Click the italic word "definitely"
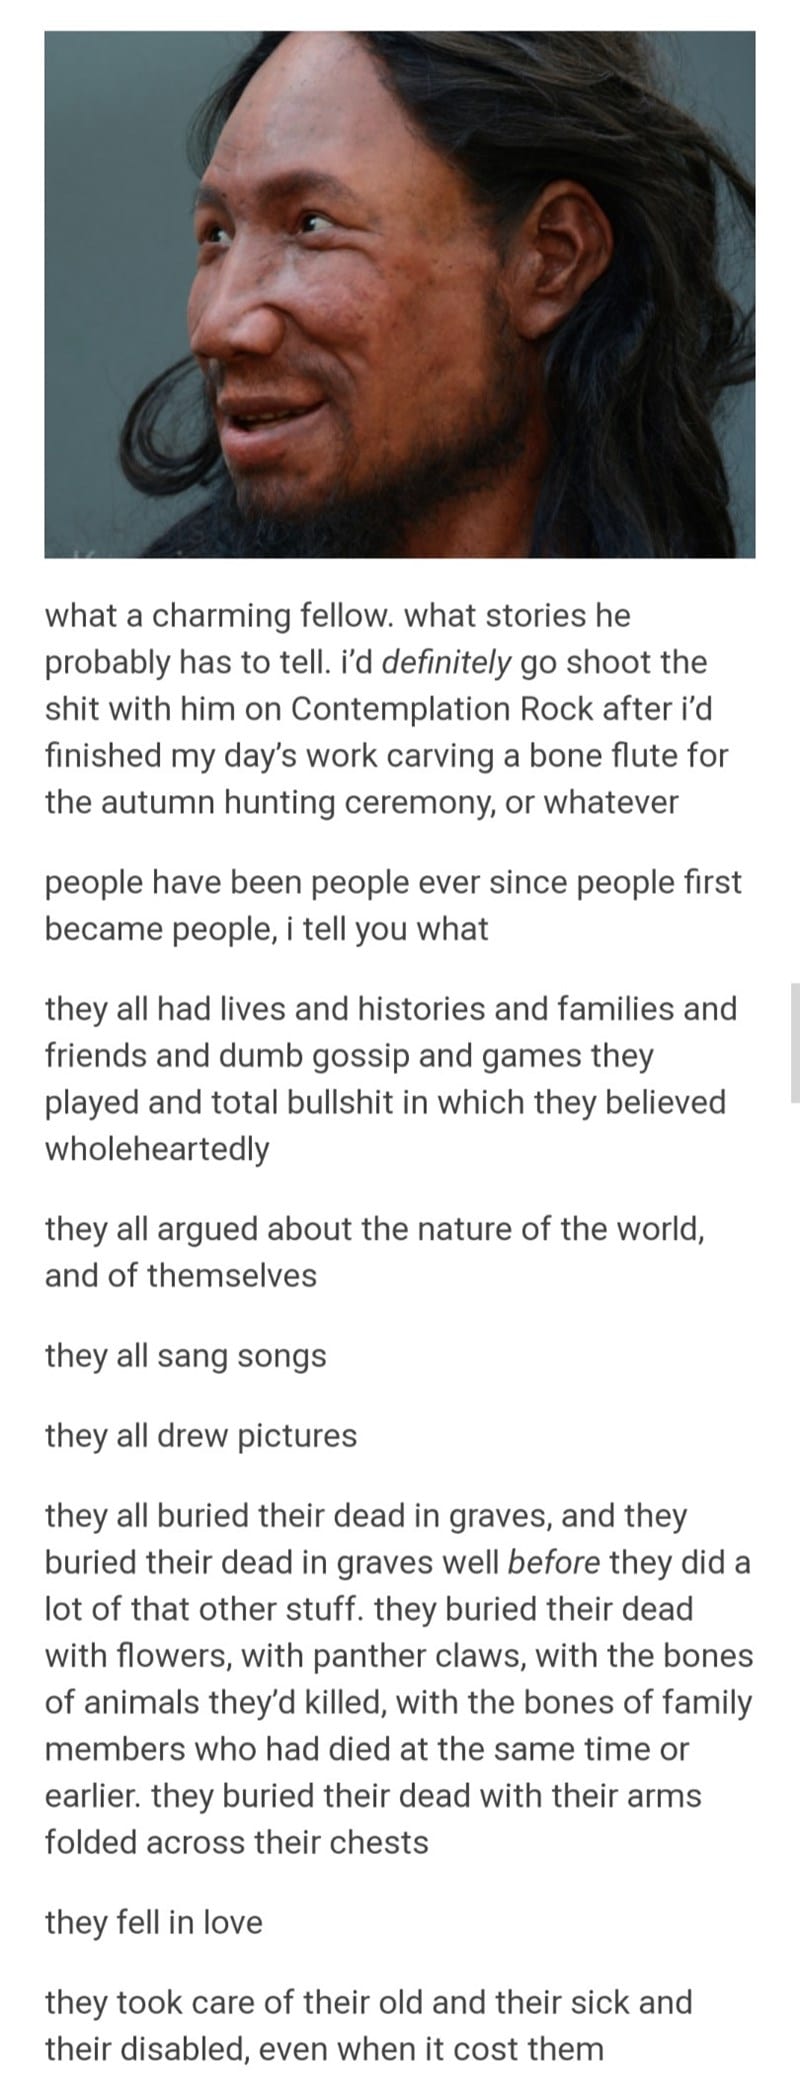 [447, 662]
